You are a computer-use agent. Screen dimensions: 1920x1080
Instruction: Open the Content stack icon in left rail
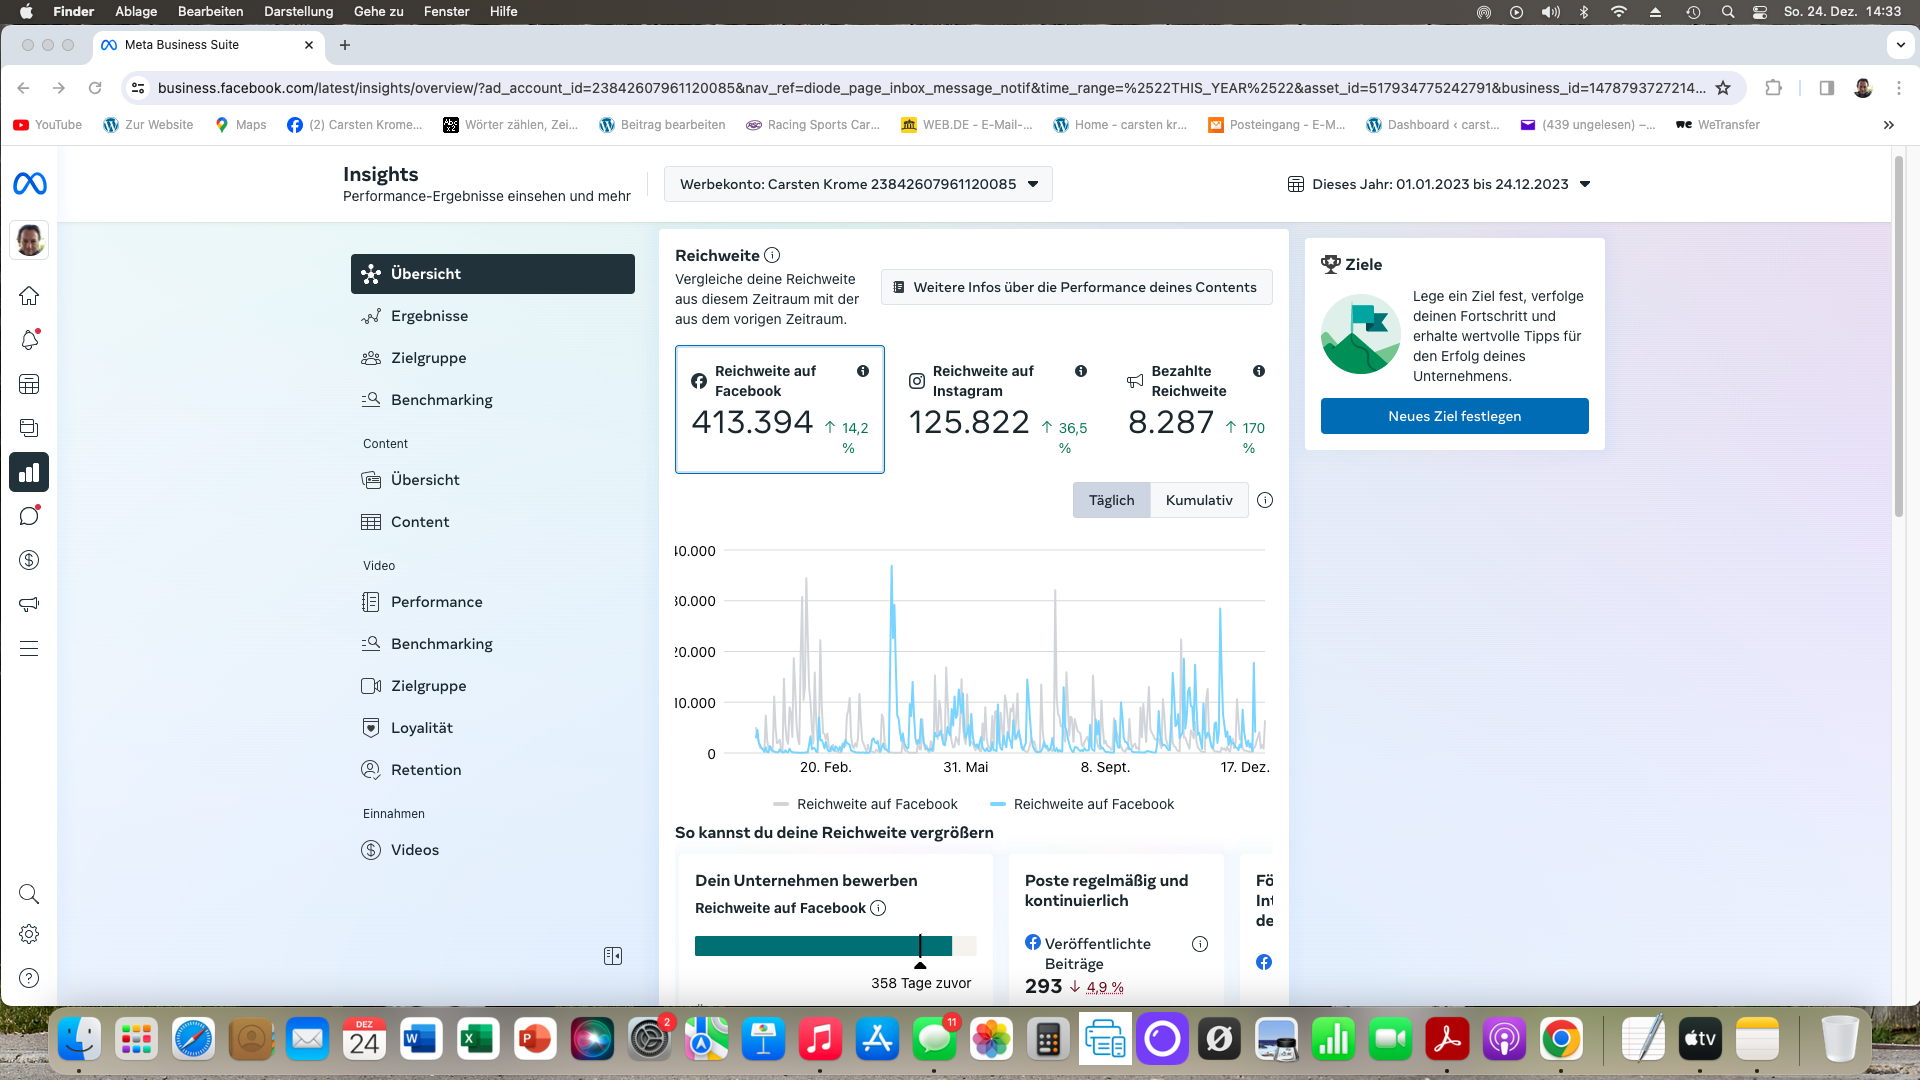29,428
